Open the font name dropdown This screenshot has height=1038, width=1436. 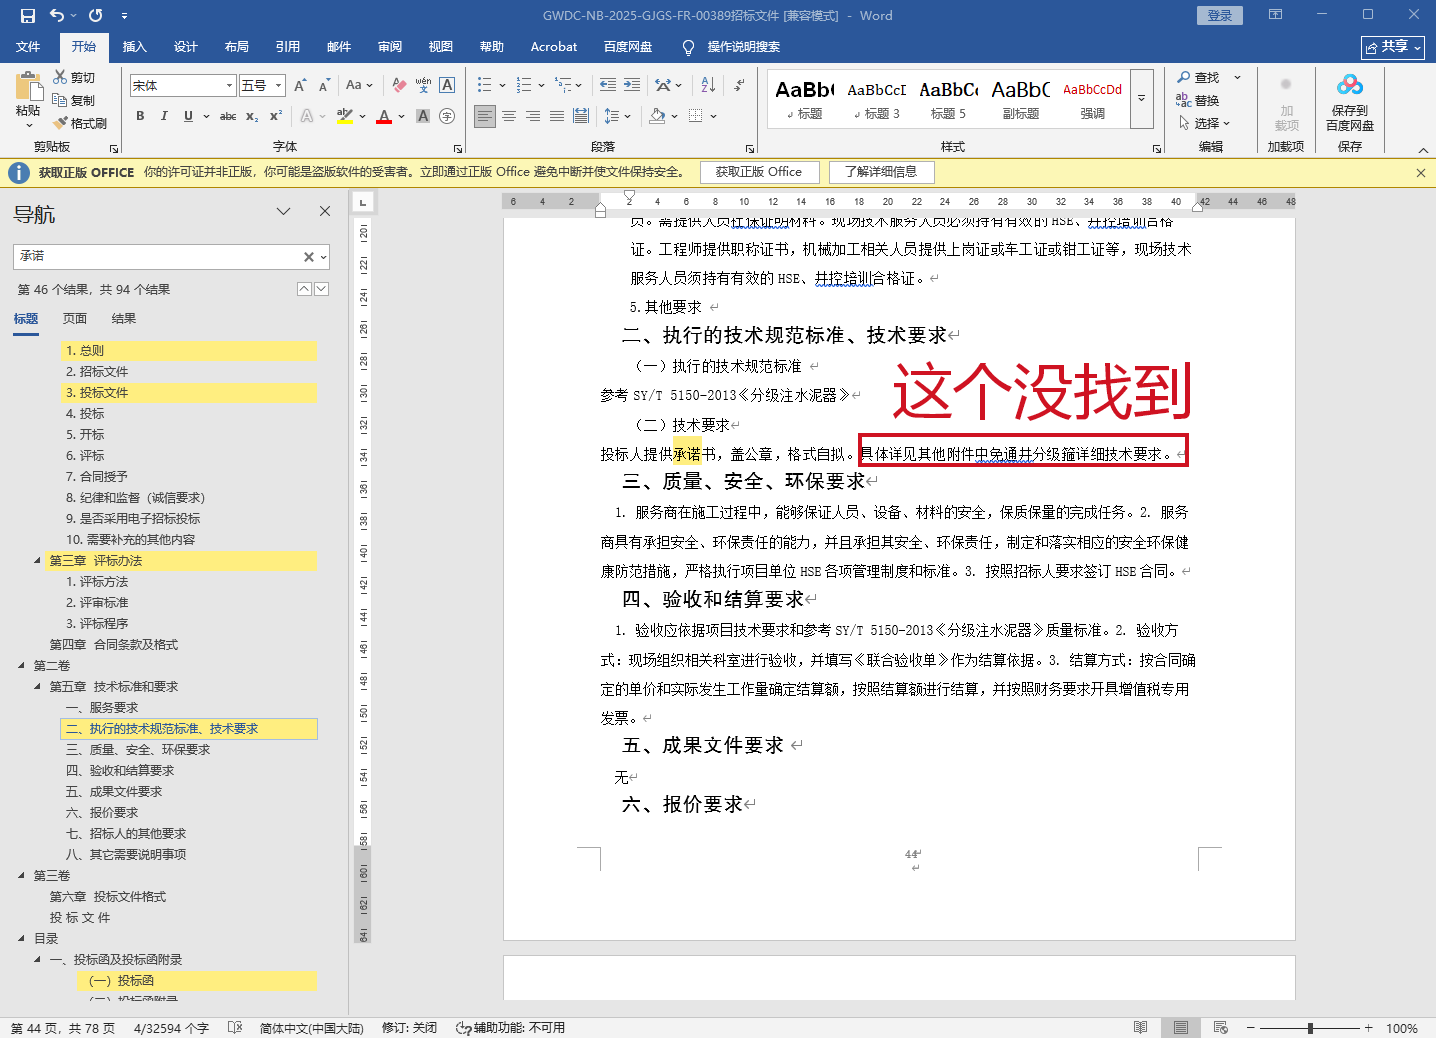(x=229, y=86)
